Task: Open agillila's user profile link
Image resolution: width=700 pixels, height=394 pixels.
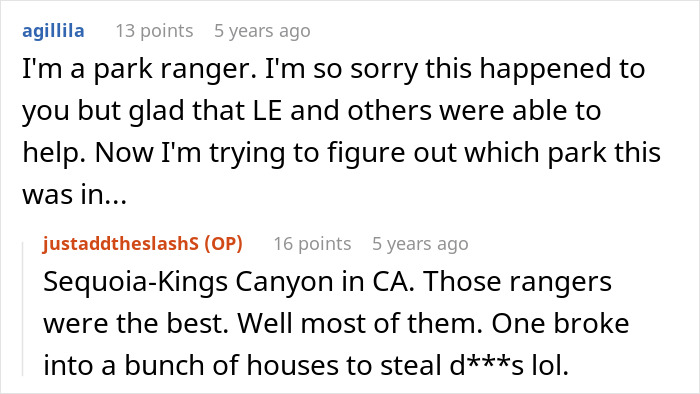Action: pyautogui.click(x=53, y=31)
